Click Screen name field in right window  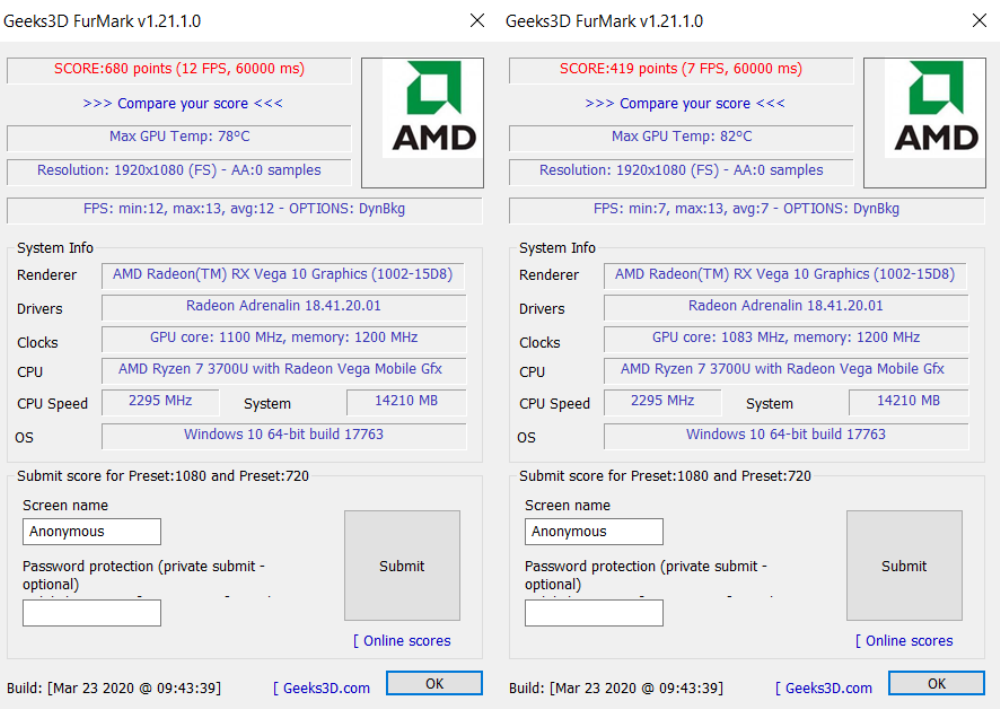593,532
